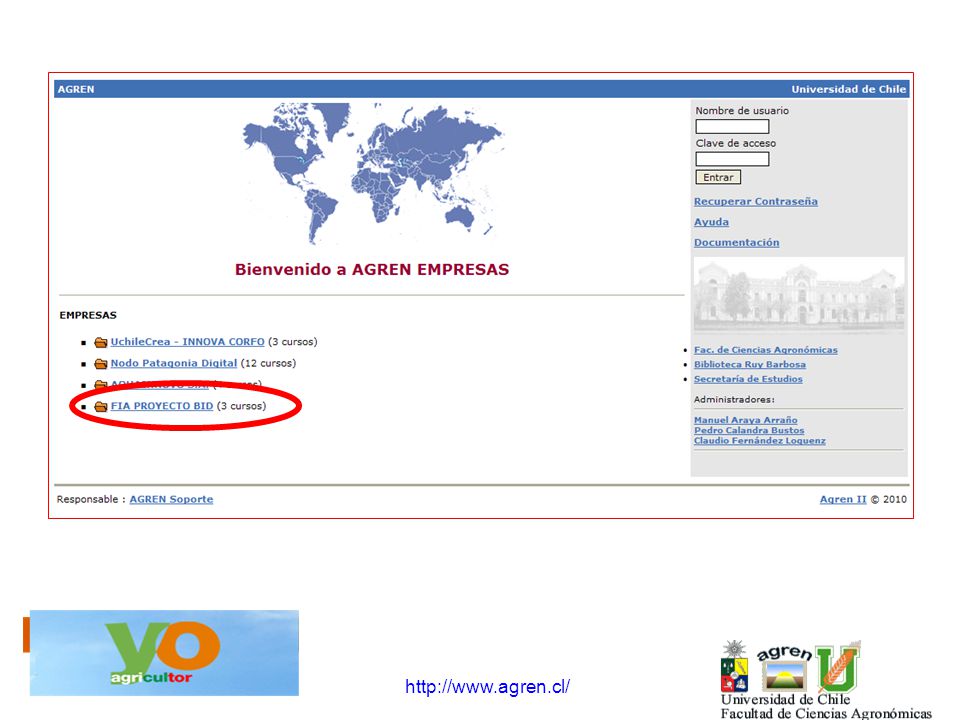
Task: Open Recuperar Contraseña link
Action: 756,201
